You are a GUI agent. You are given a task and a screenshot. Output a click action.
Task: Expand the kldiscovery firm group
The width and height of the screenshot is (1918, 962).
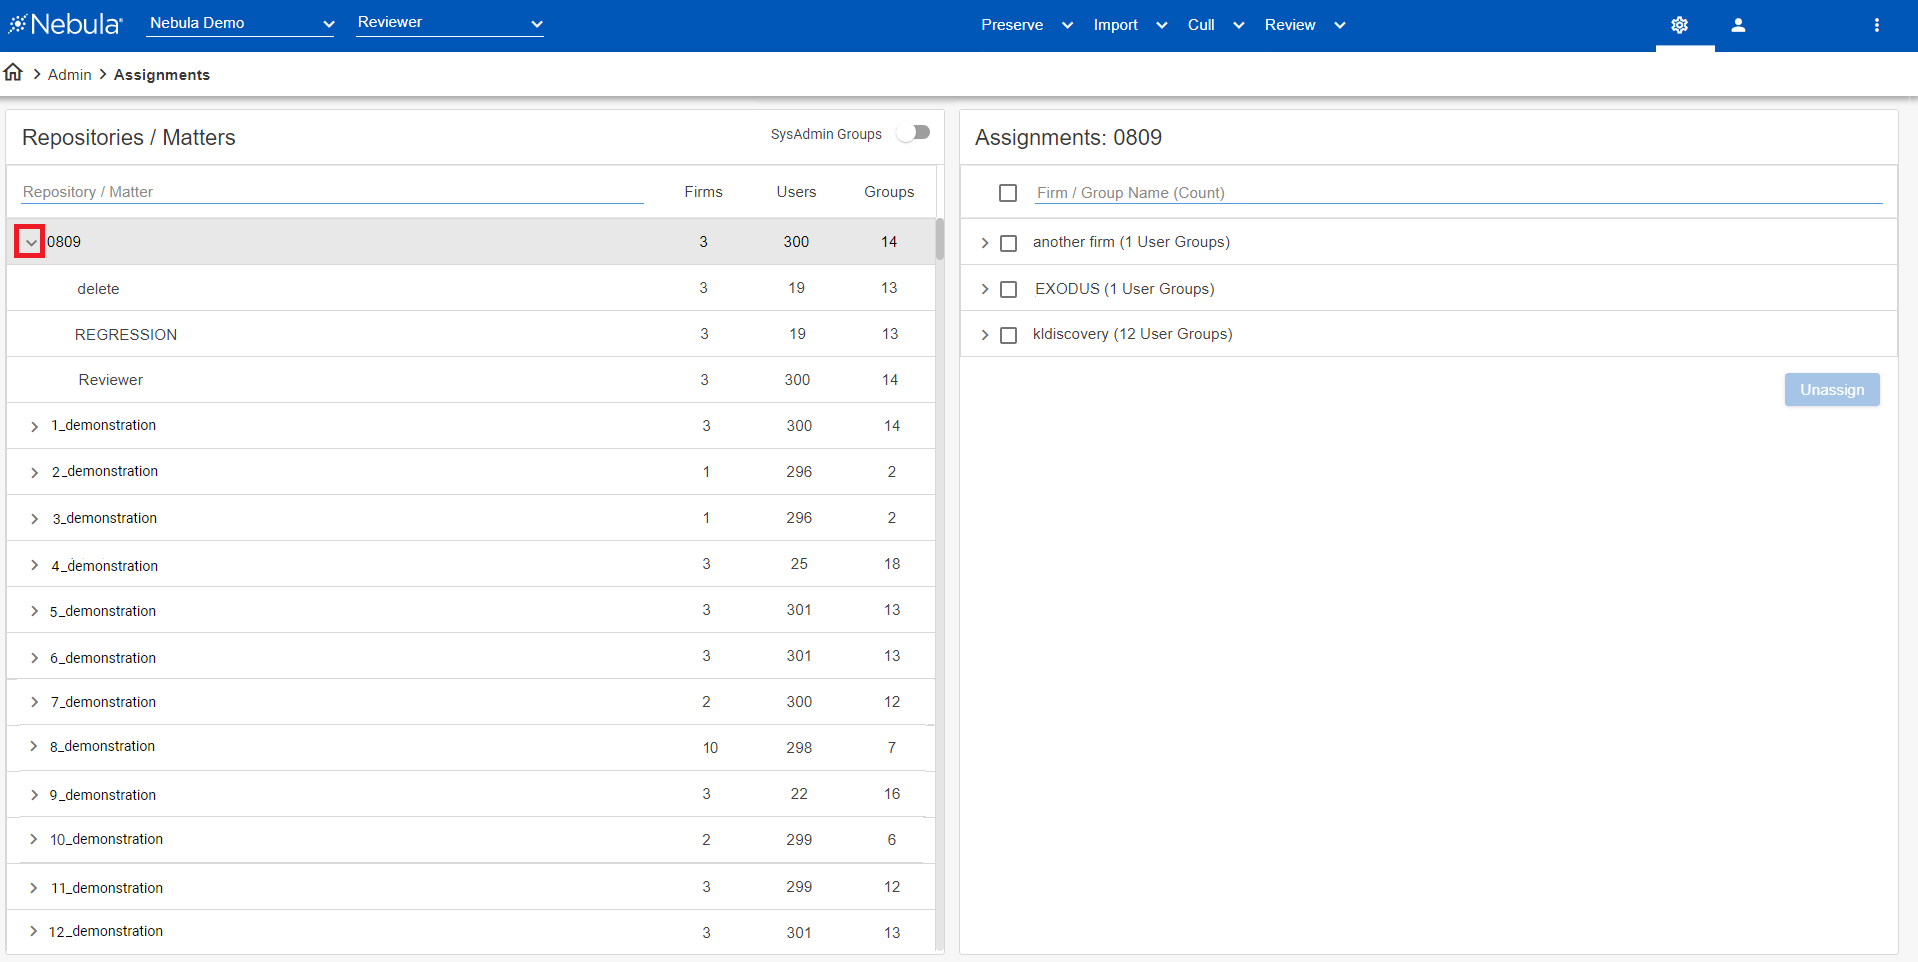984,334
